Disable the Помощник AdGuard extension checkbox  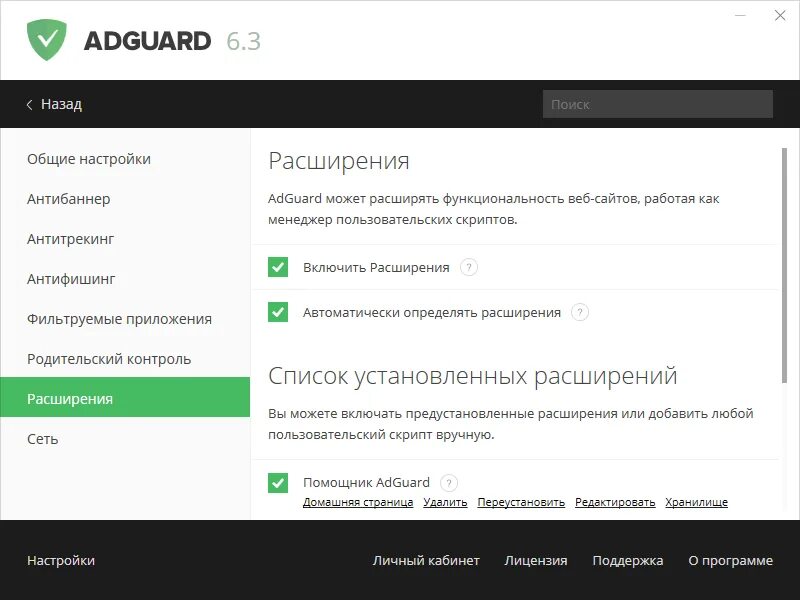278,483
